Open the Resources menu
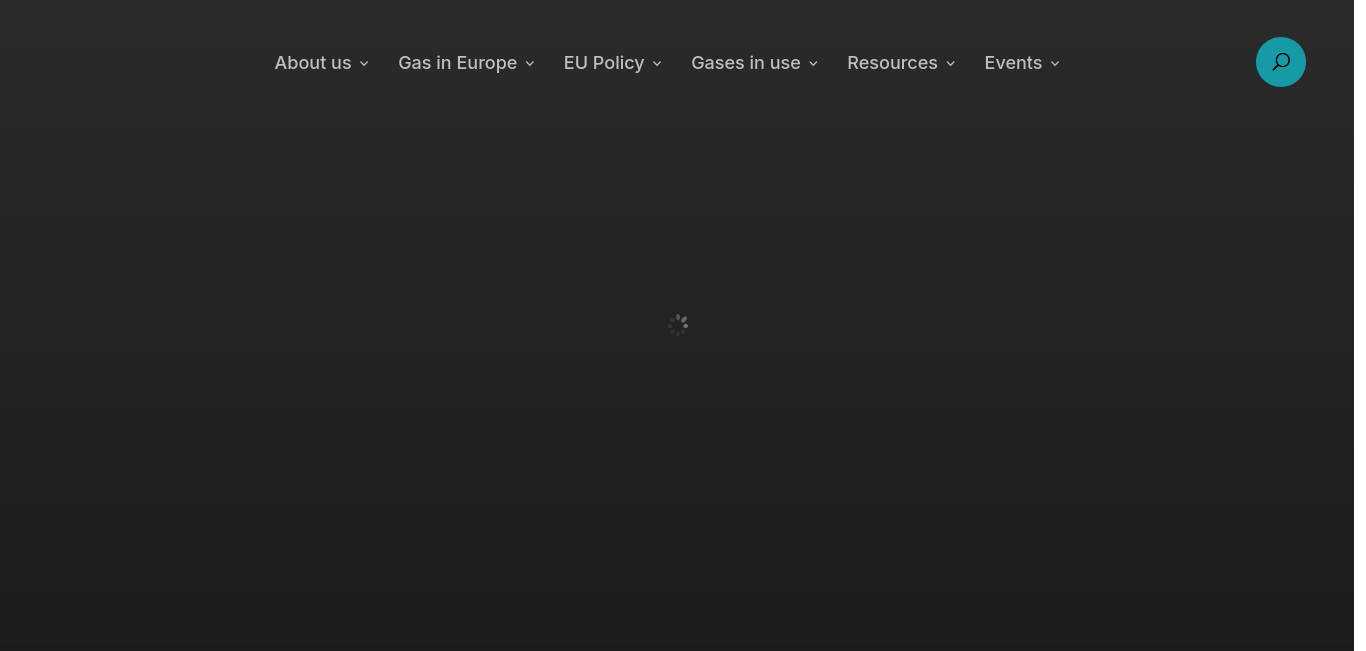 (901, 63)
